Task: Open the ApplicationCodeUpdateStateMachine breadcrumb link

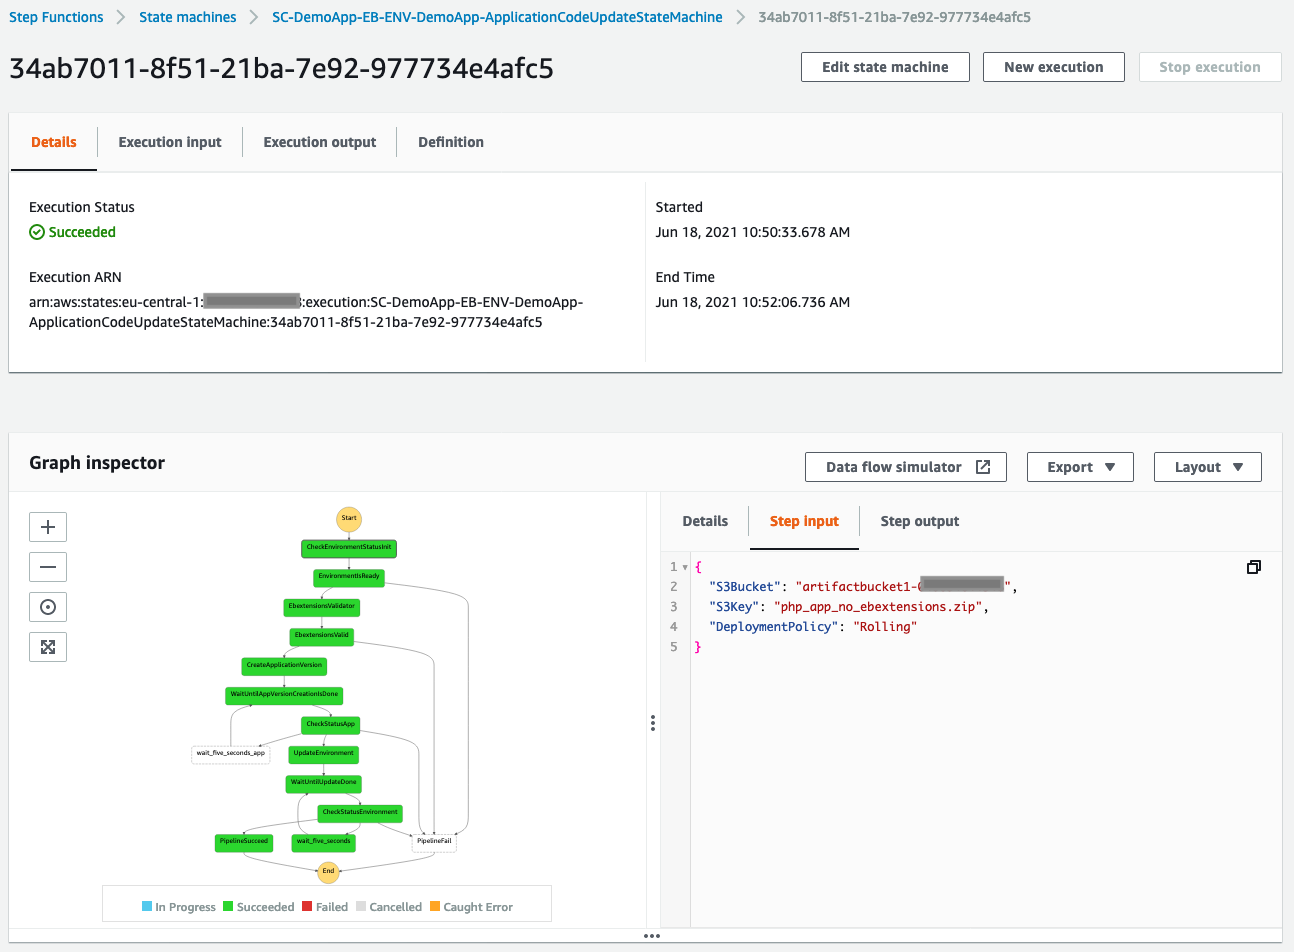Action: pos(497,17)
